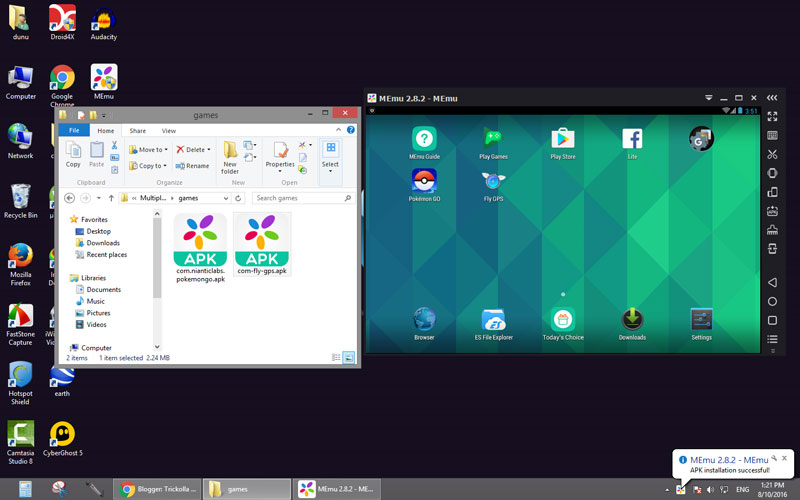Open Blogger Chrome window from taskbar
Screen dimensions: 800x500
(x=158, y=489)
